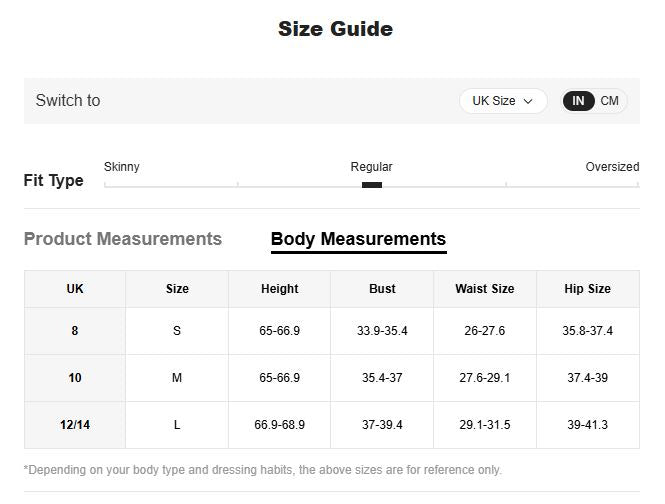This screenshot has width=665, height=504.
Task: Select the Body Measurements tab
Action: pyautogui.click(x=358, y=239)
